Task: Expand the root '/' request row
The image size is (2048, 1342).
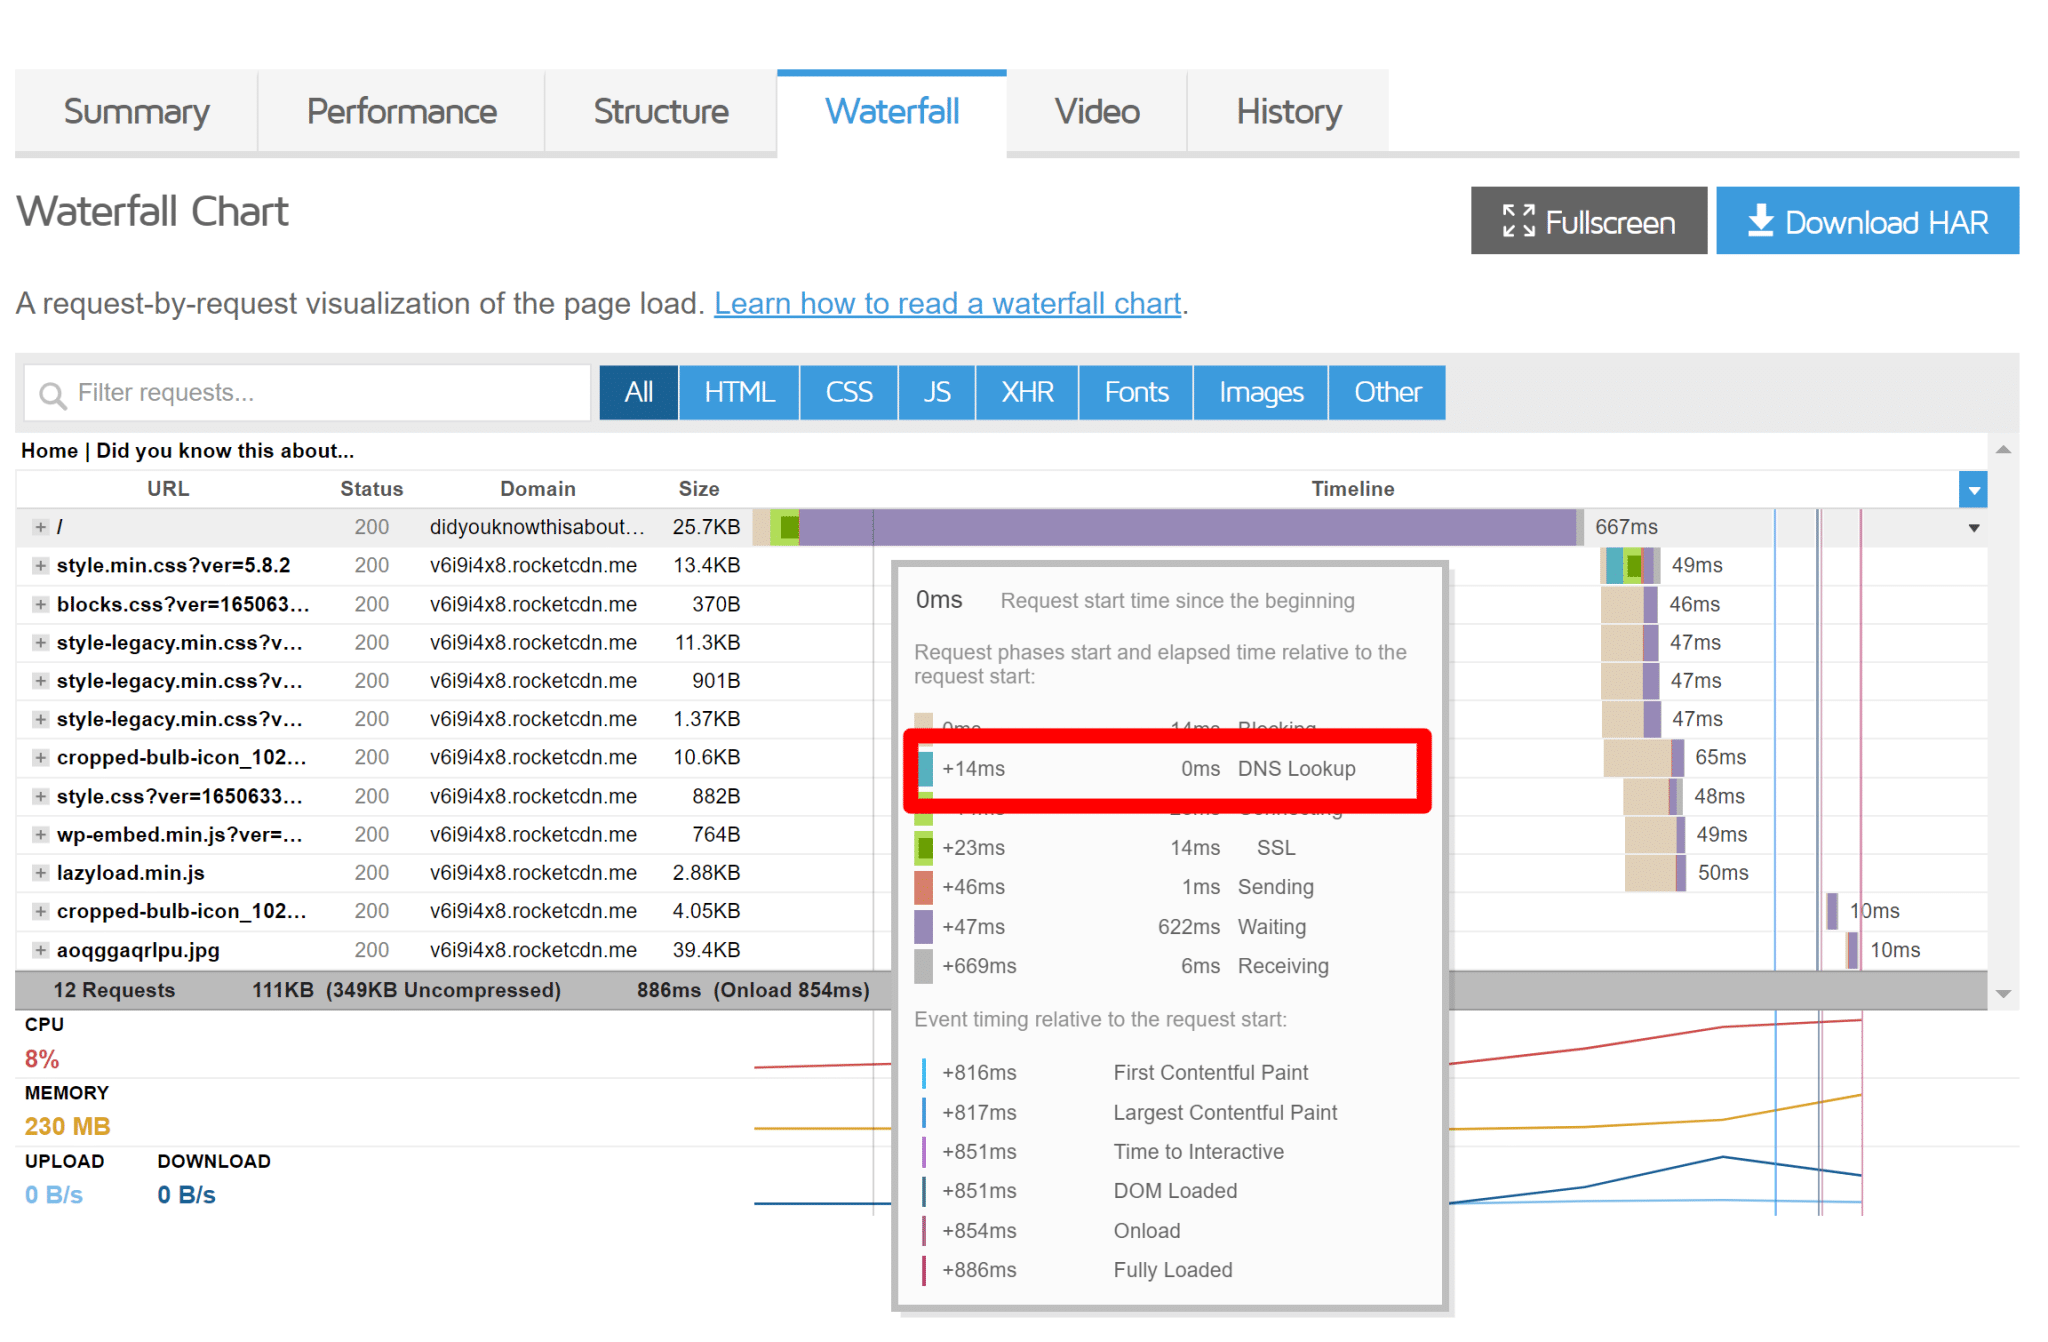Action: 40,527
